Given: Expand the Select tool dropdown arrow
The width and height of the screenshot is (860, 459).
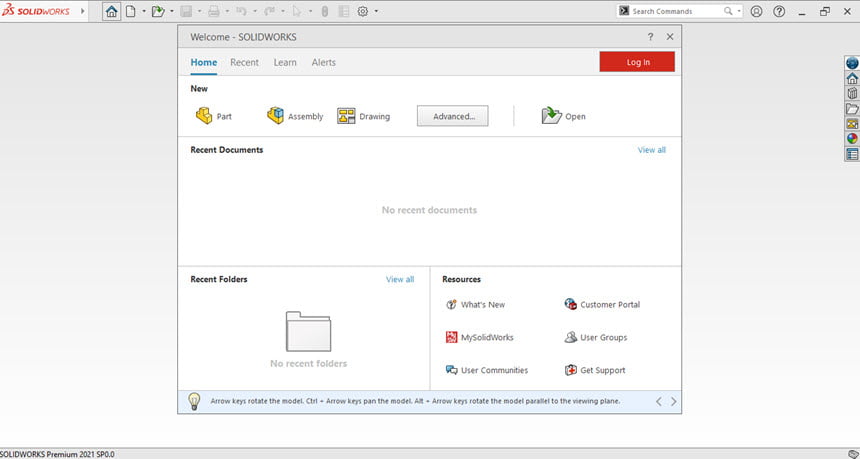Looking at the screenshot, I should point(310,12).
